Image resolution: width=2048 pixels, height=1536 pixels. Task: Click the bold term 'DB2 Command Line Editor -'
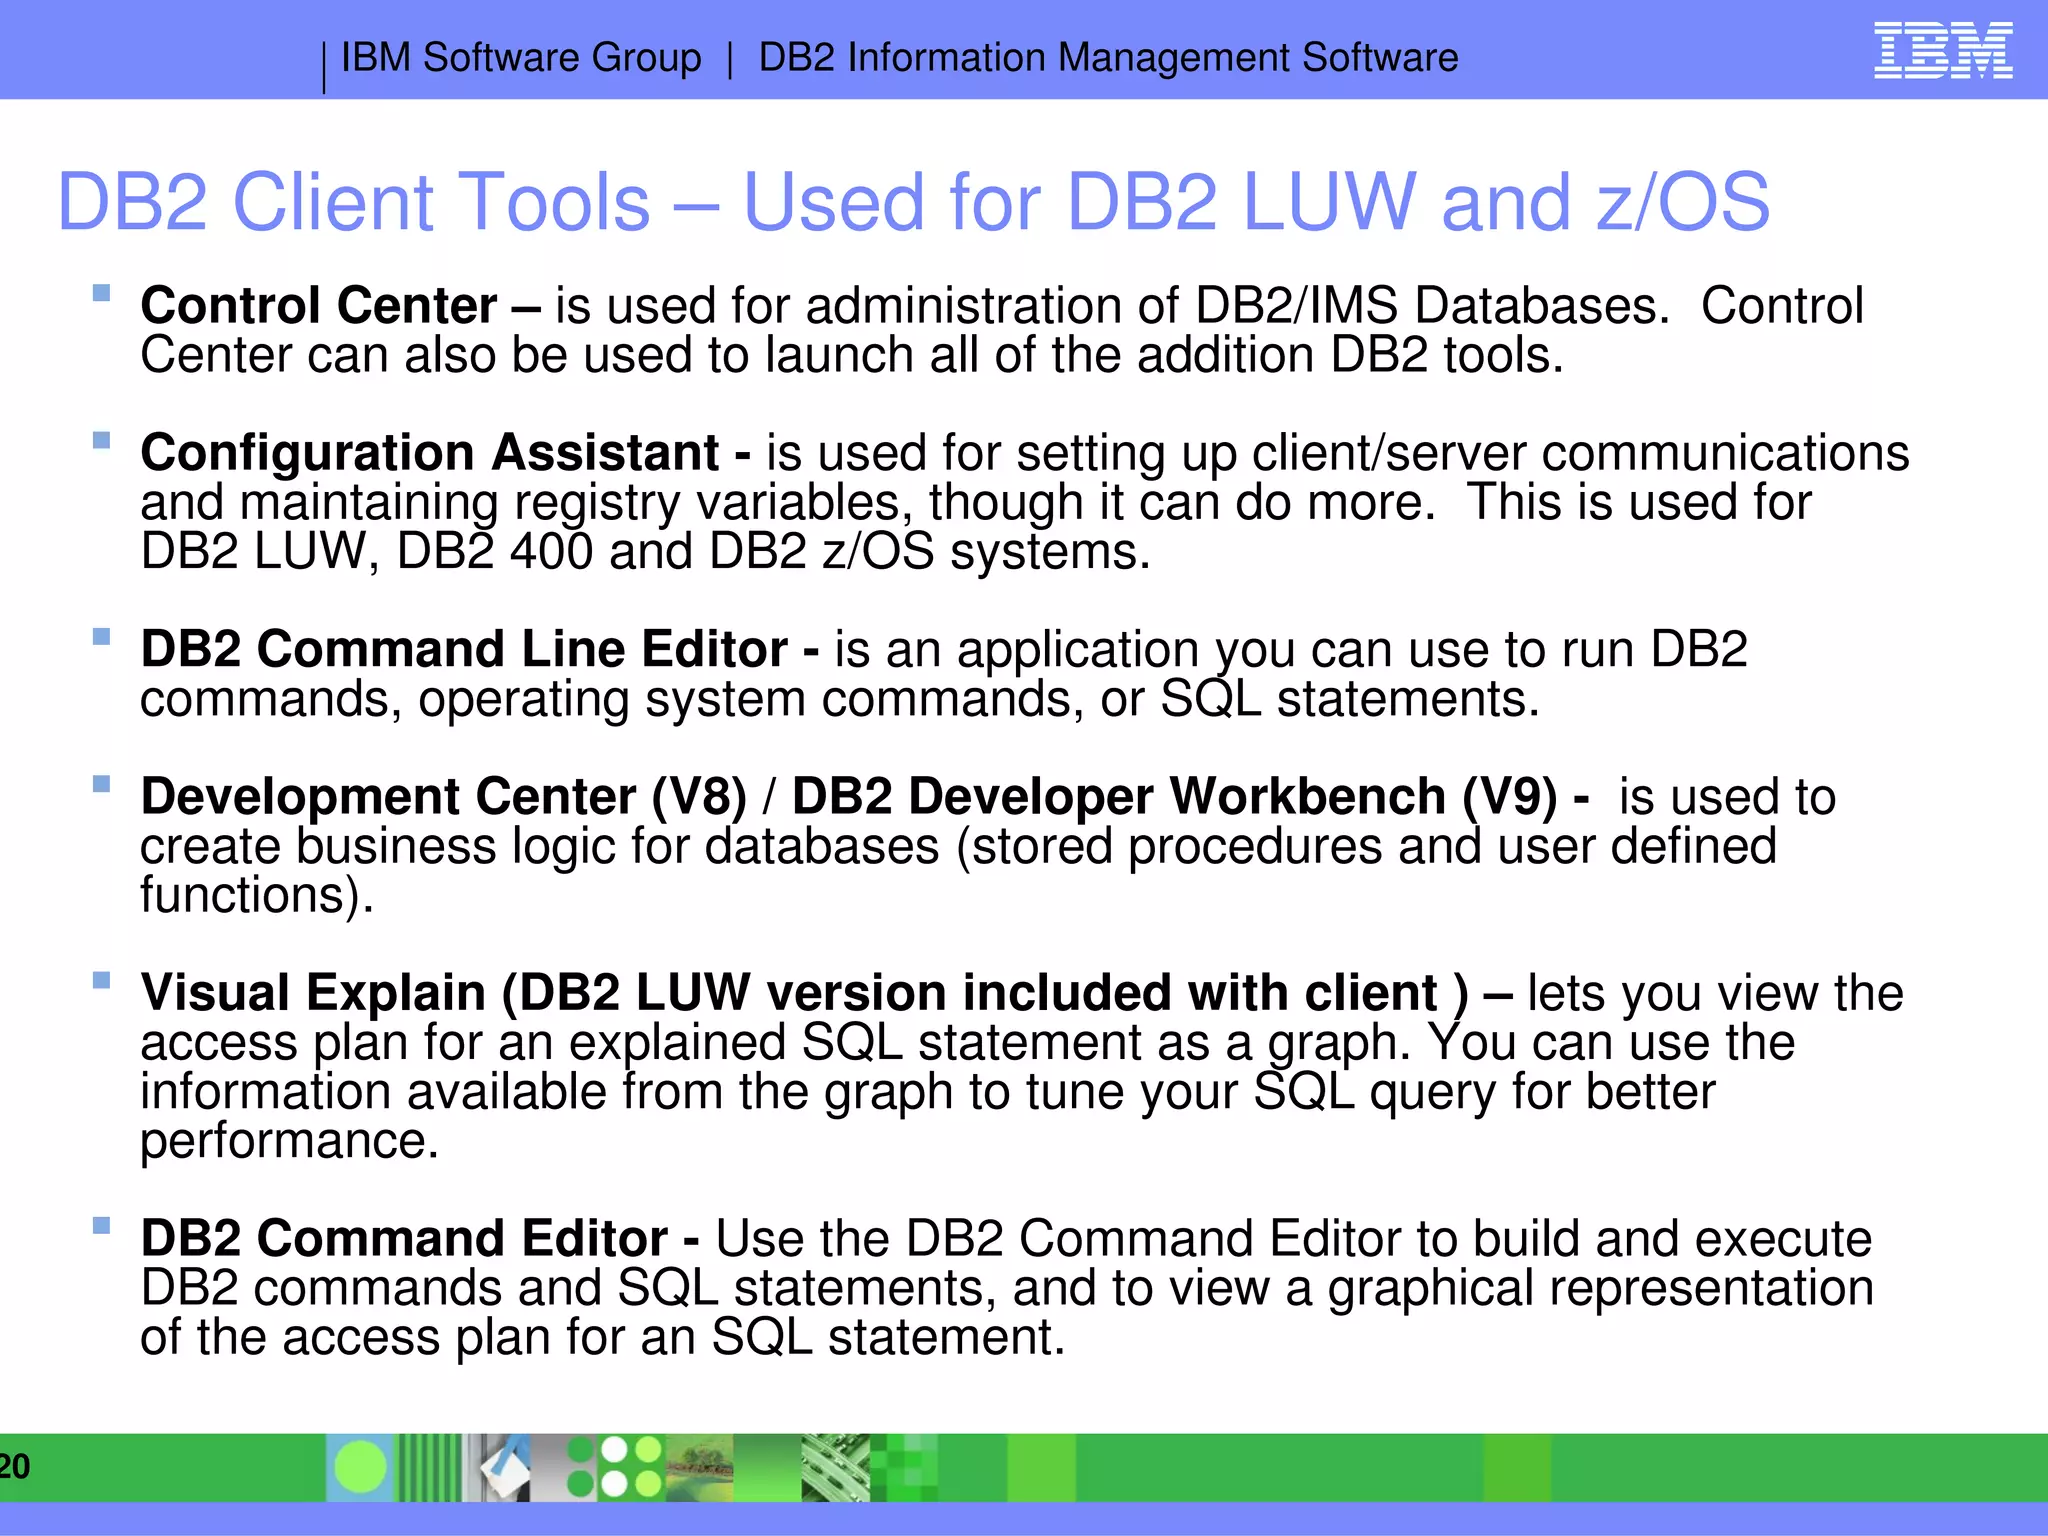tap(480, 648)
